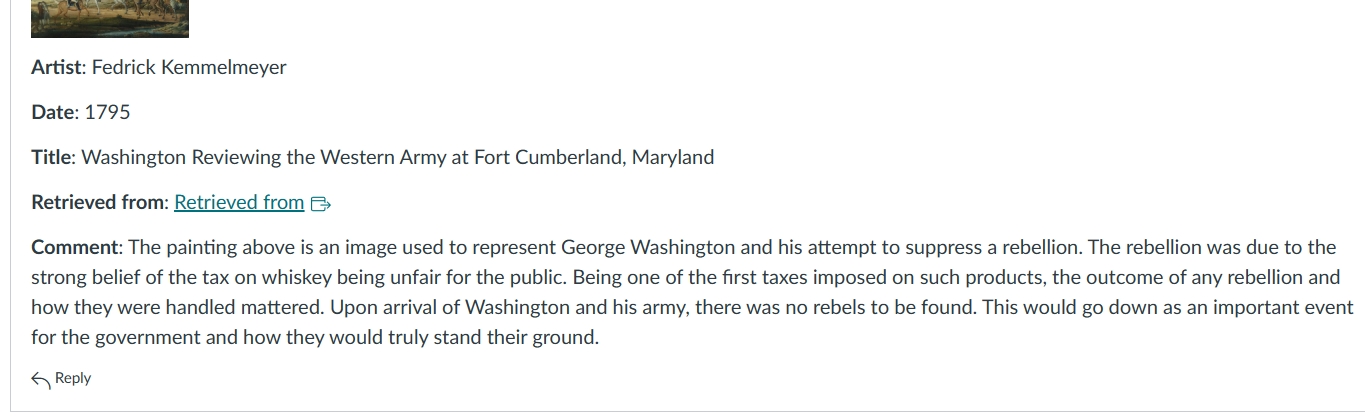Click the external link icon after Retrieved from

pyautogui.click(x=321, y=204)
